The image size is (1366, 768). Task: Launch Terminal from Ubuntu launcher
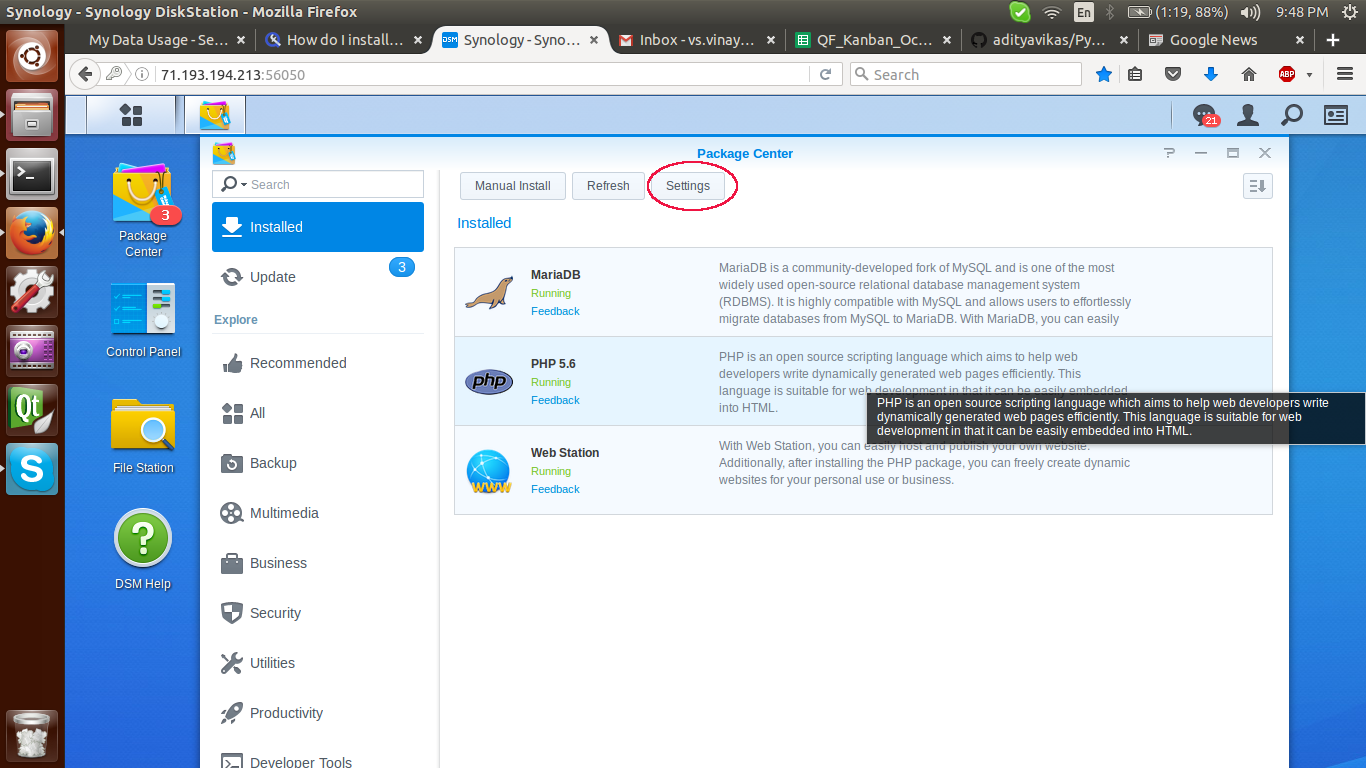[x=32, y=173]
